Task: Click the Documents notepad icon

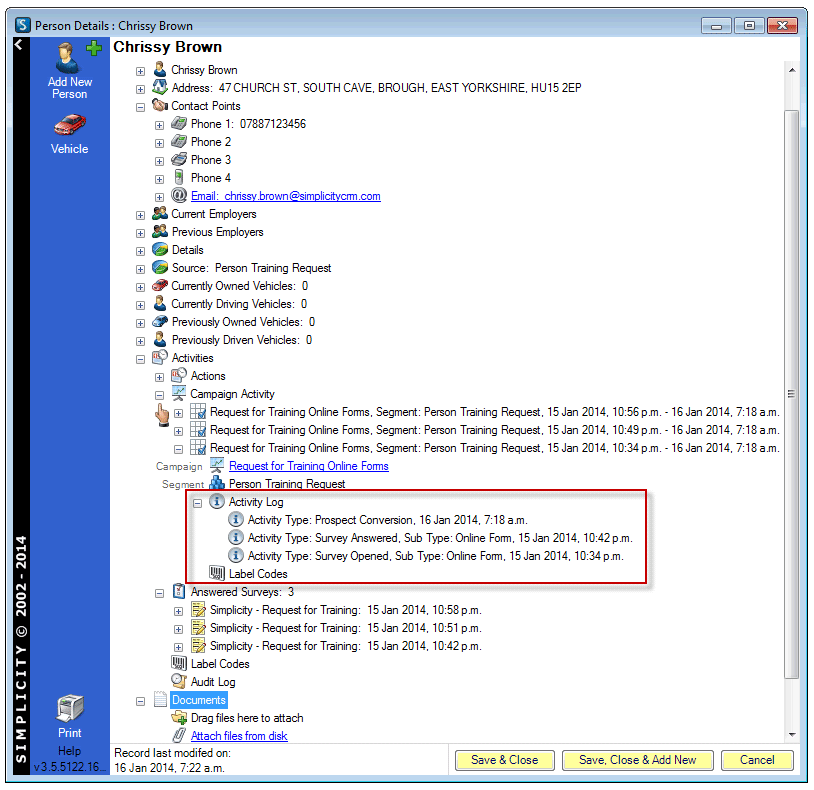Action: tap(160, 699)
